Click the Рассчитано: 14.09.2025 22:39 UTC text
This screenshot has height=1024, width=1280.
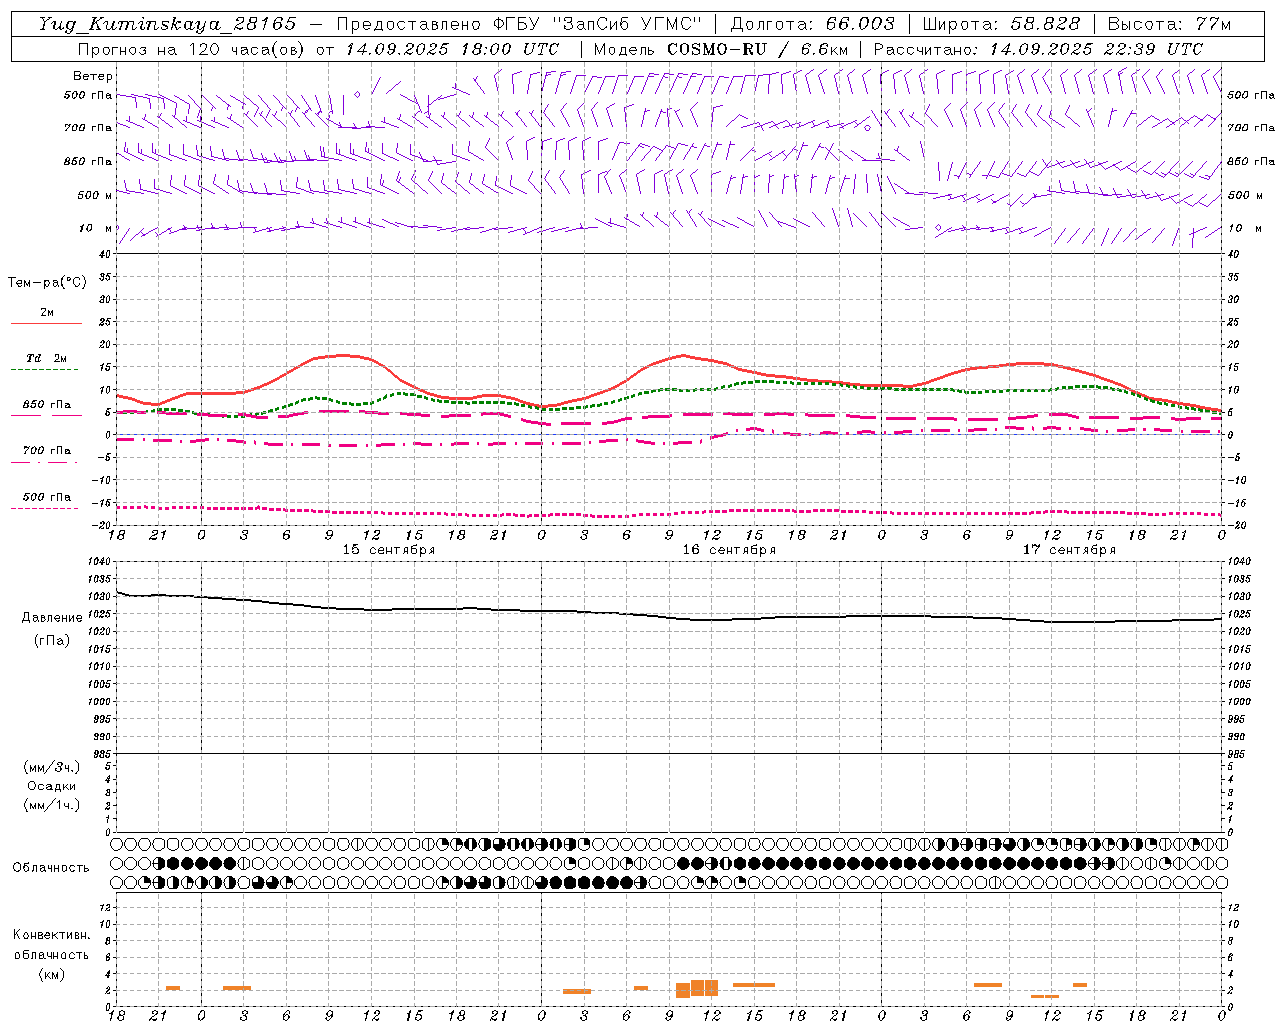tap(1038, 49)
